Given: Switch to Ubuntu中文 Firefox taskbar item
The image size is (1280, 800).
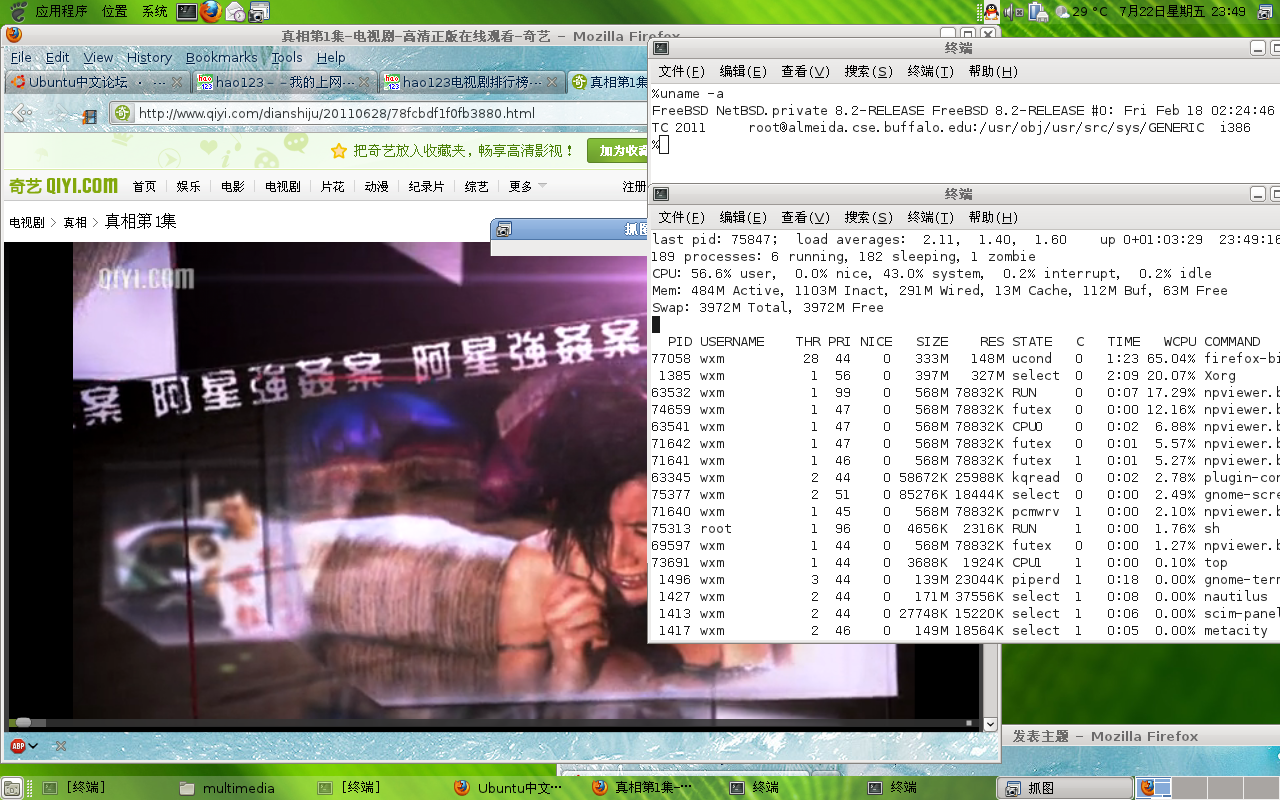Looking at the screenshot, I should [x=510, y=788].
